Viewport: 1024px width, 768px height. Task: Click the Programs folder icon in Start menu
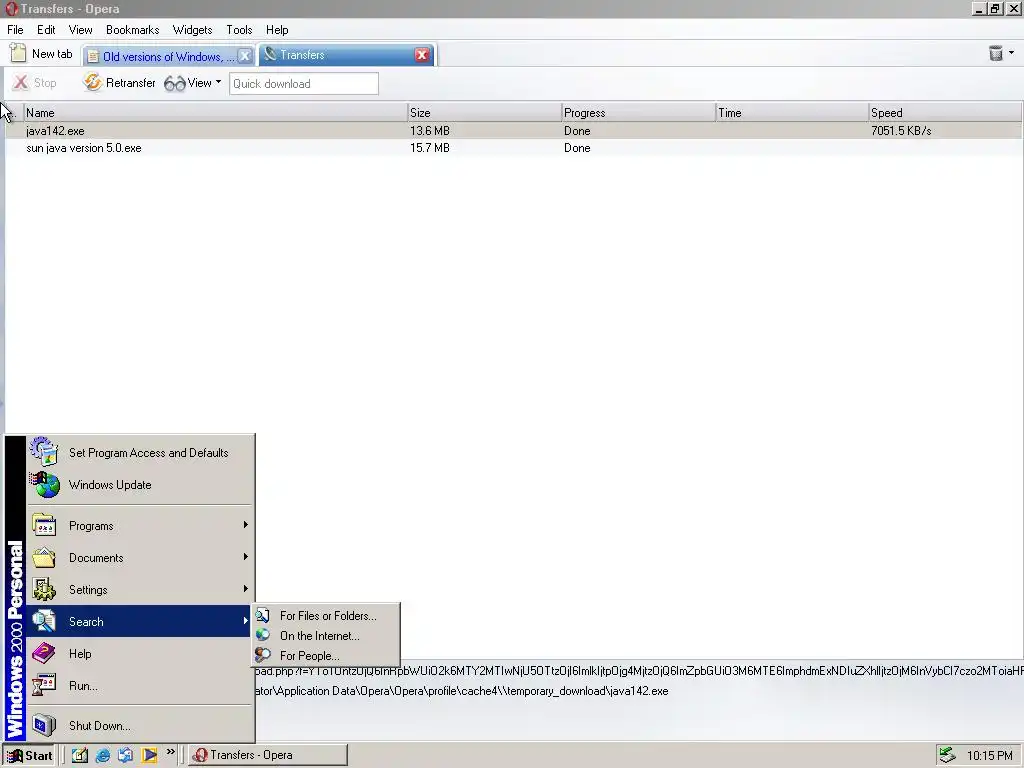[44, 525]
